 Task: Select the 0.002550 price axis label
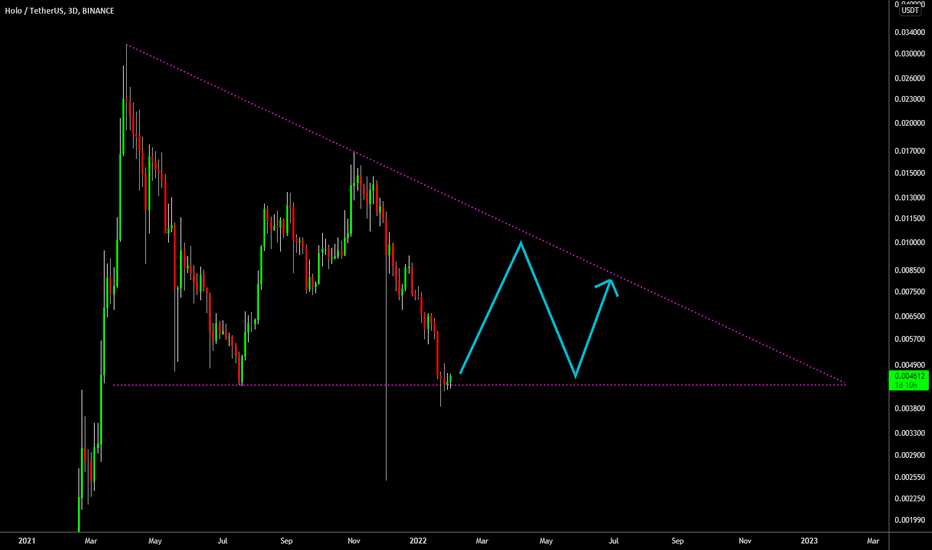[910, 477]
